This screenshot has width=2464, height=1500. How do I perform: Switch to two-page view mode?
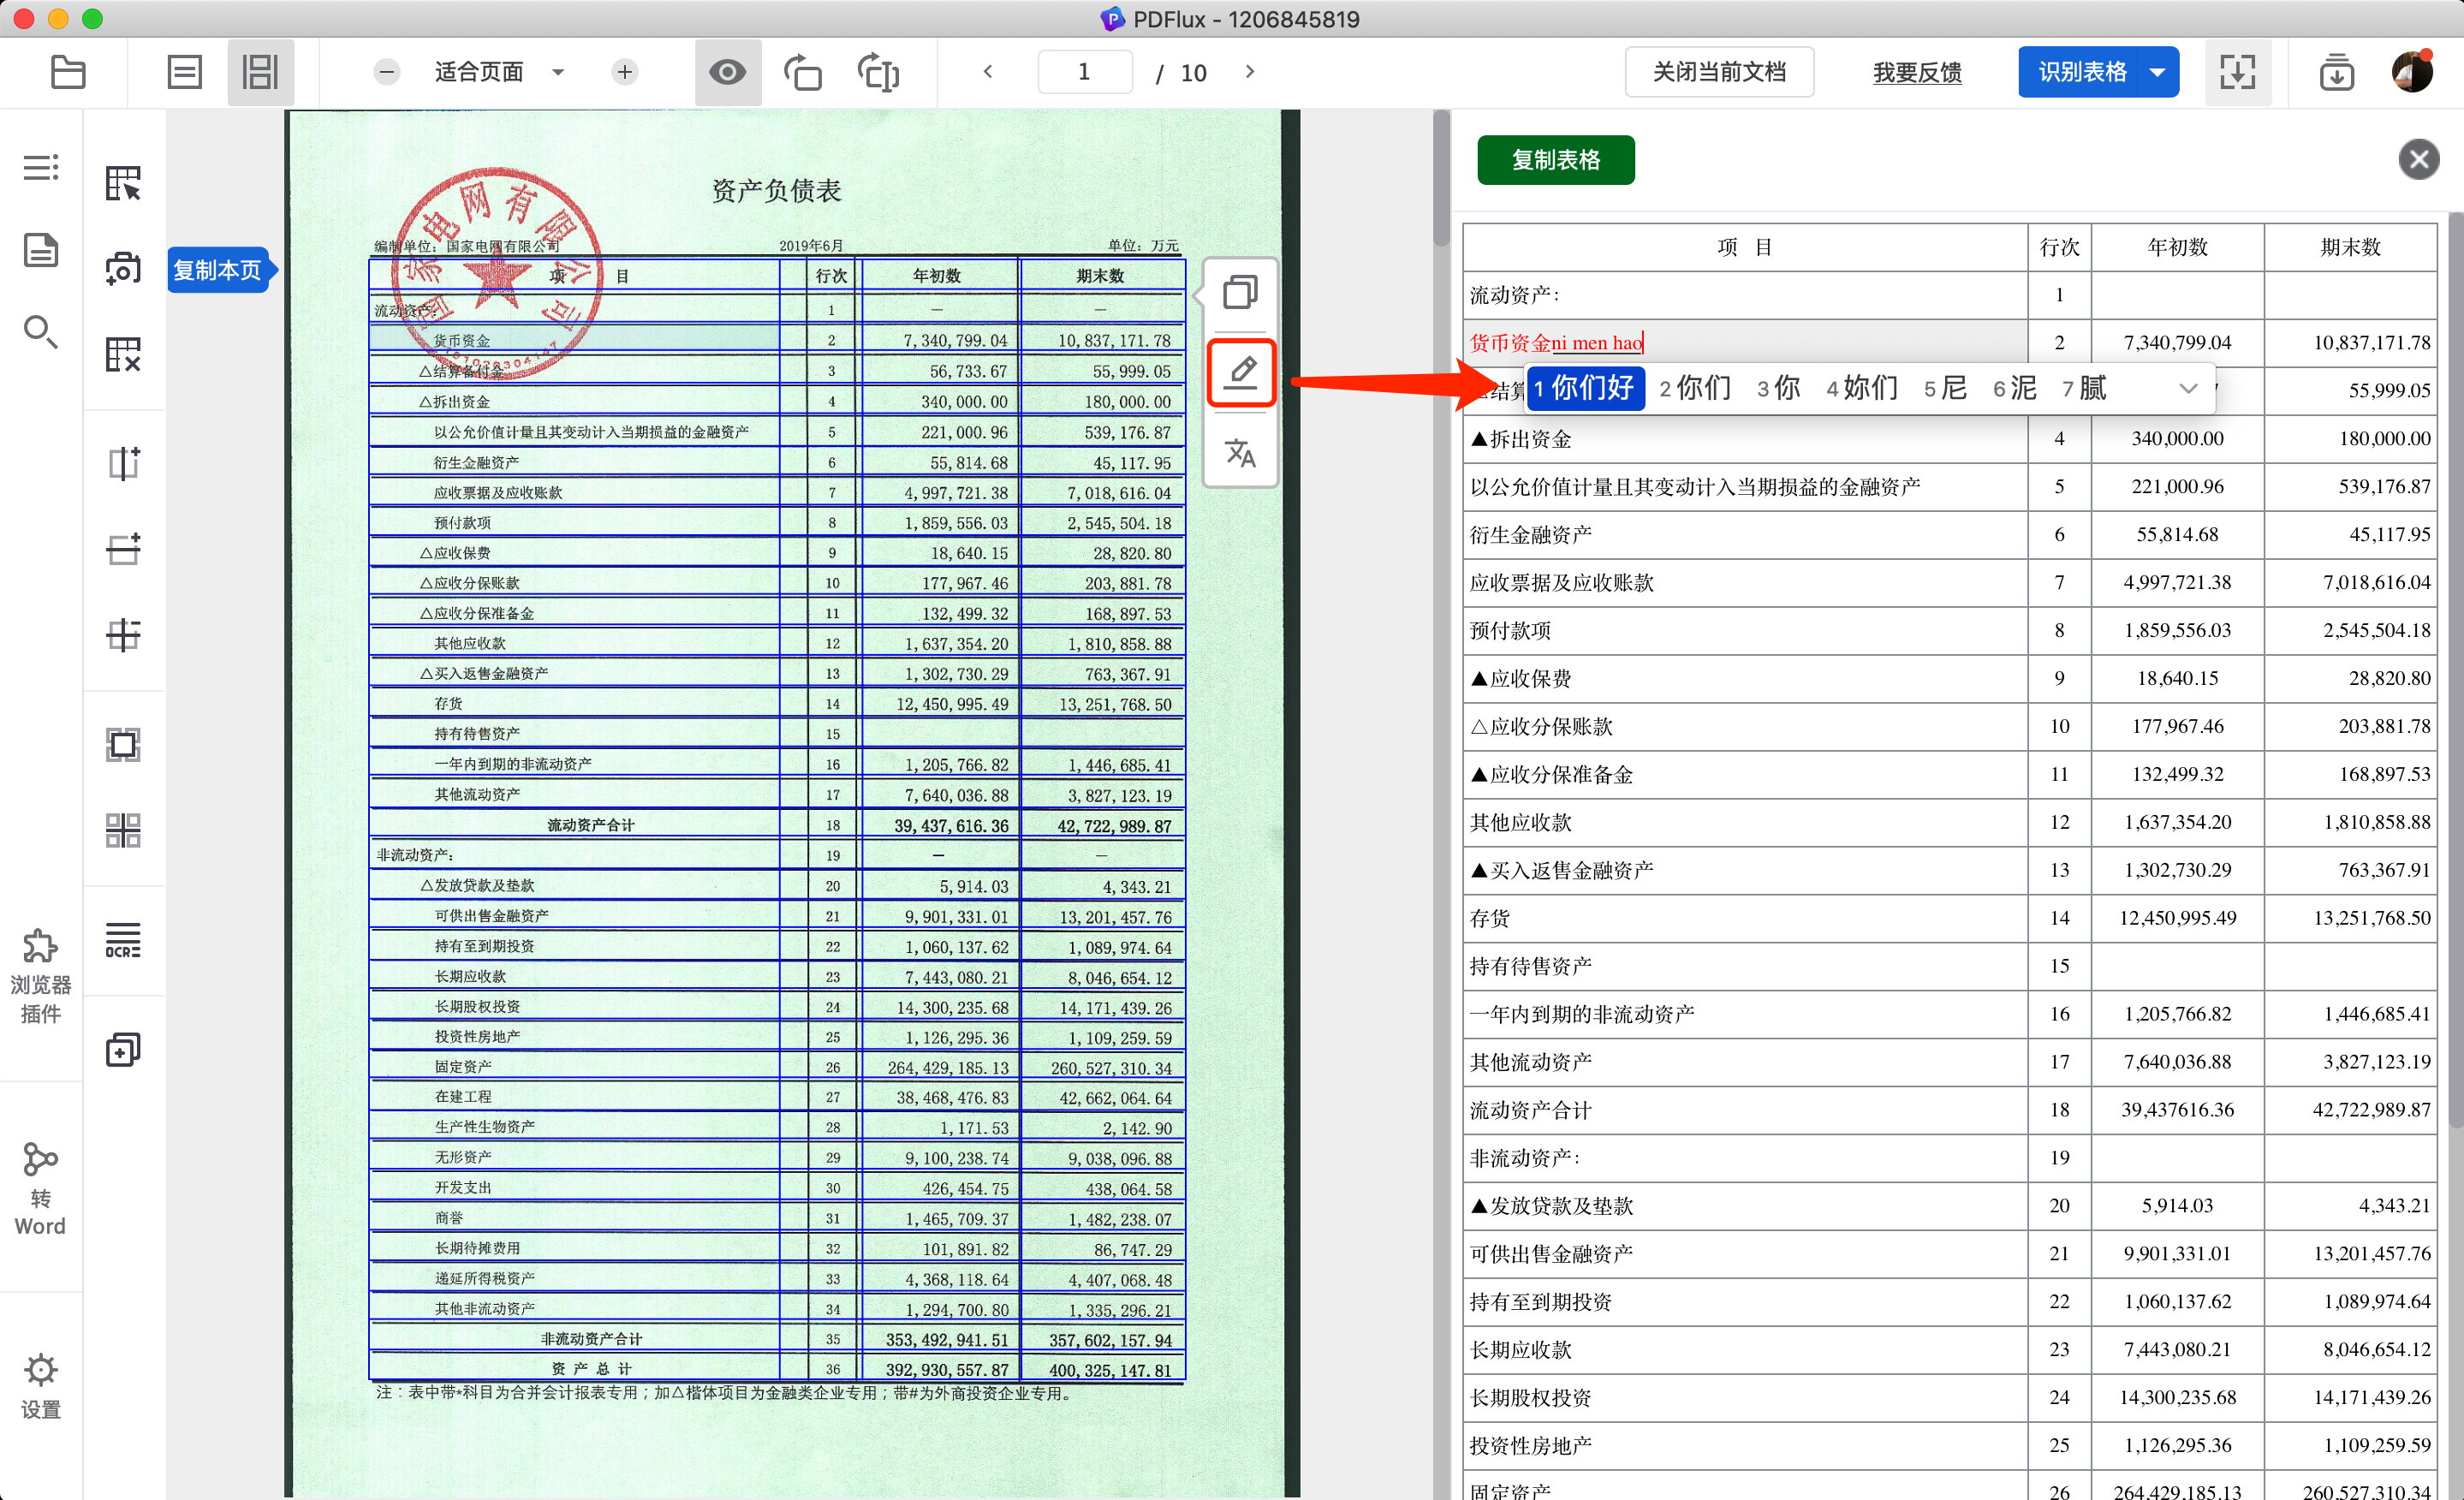(x=260, y=72)
